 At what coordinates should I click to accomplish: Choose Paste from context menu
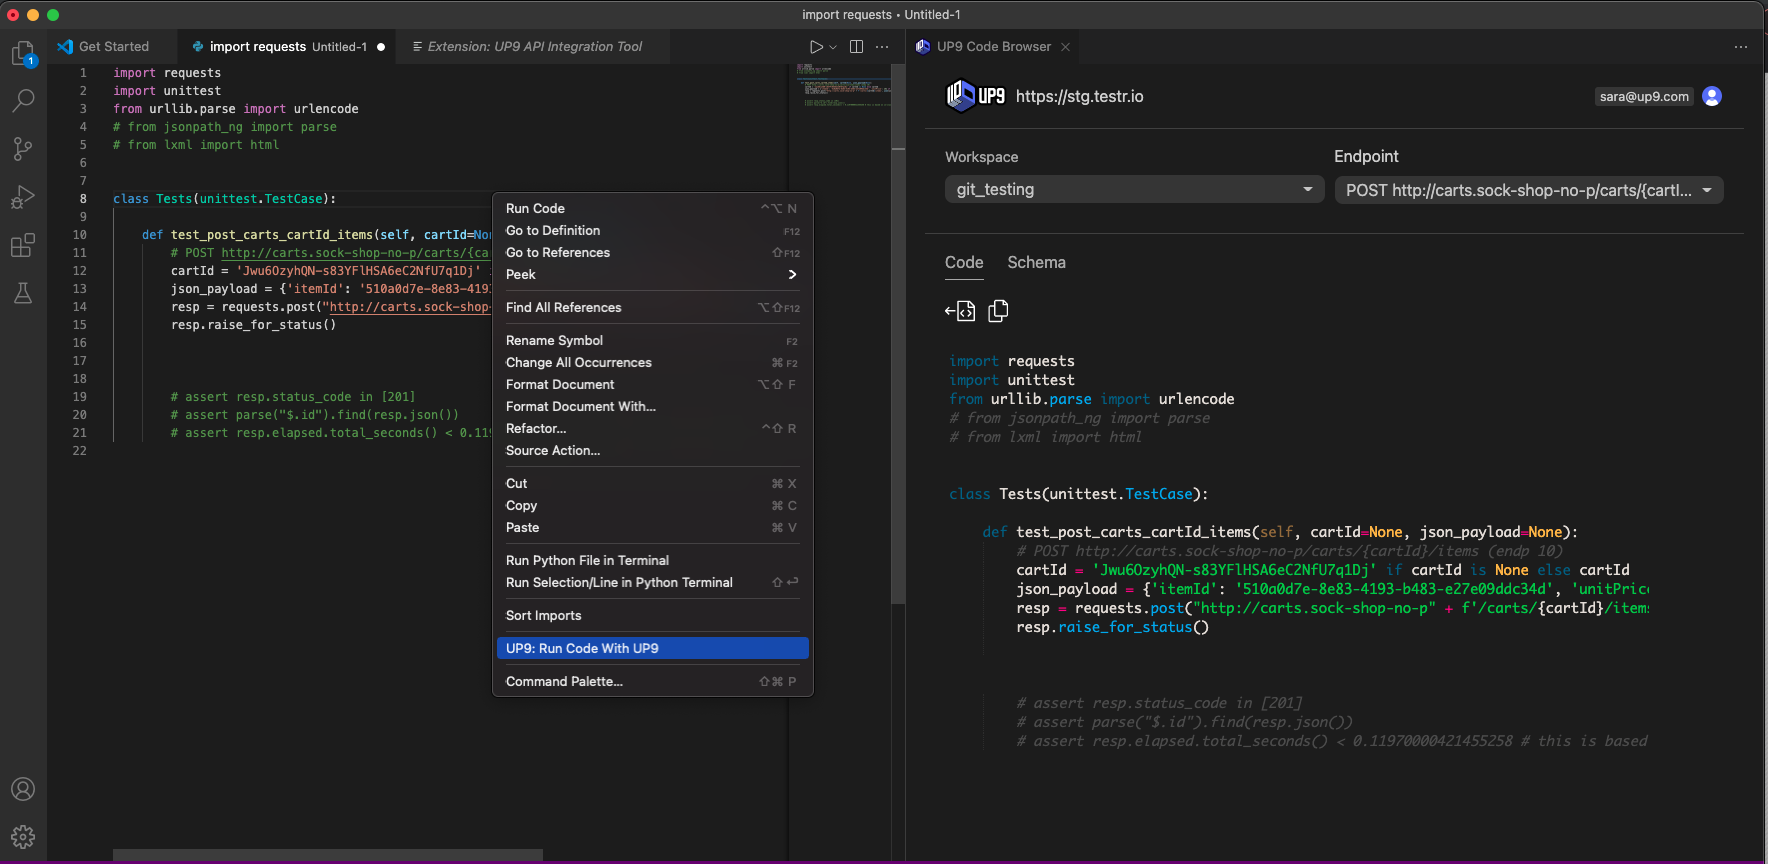[x=652, y=528]
